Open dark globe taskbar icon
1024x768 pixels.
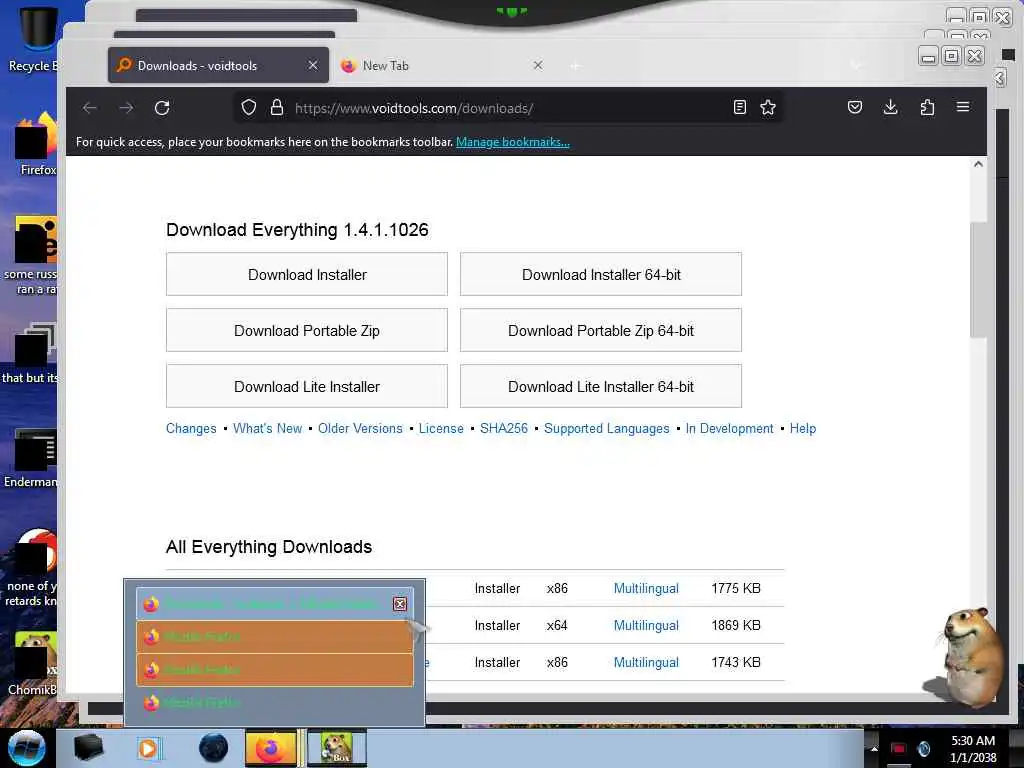[x=214, y=748]
